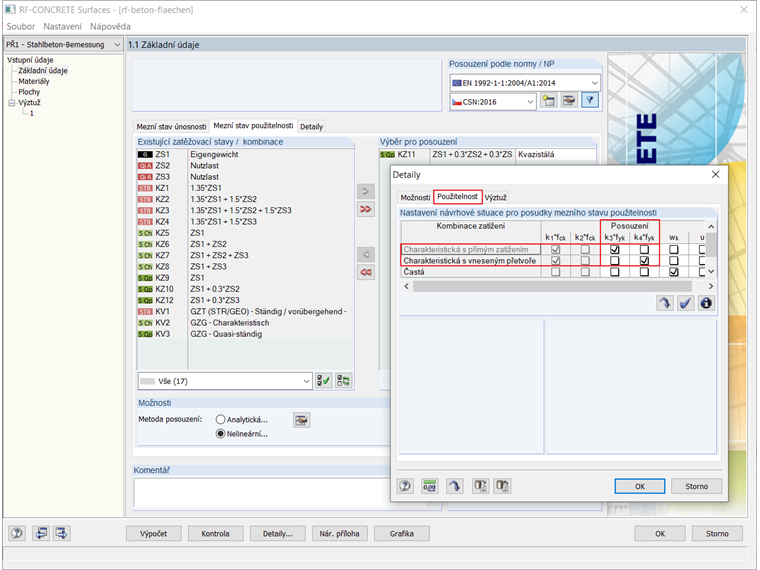Click the double left arrow to remove all load cases
Image resolution: width=760 pixels, height=570 pixels.
[x=365, y=272]
